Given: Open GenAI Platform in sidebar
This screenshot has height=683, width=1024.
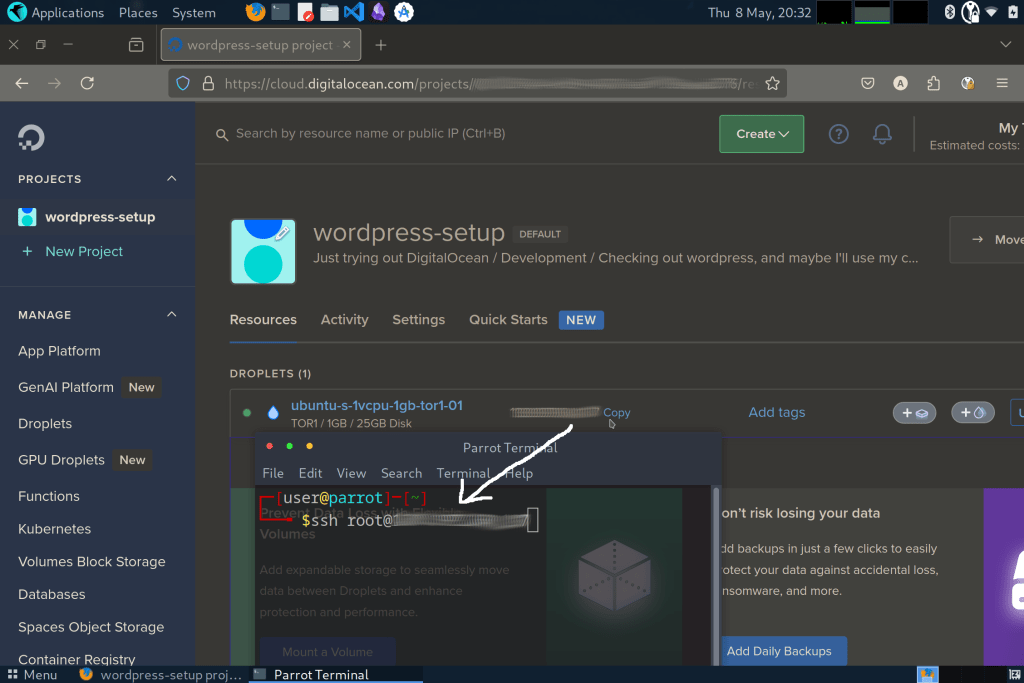Looking at the screenshot, I should (x=66, y=387).
